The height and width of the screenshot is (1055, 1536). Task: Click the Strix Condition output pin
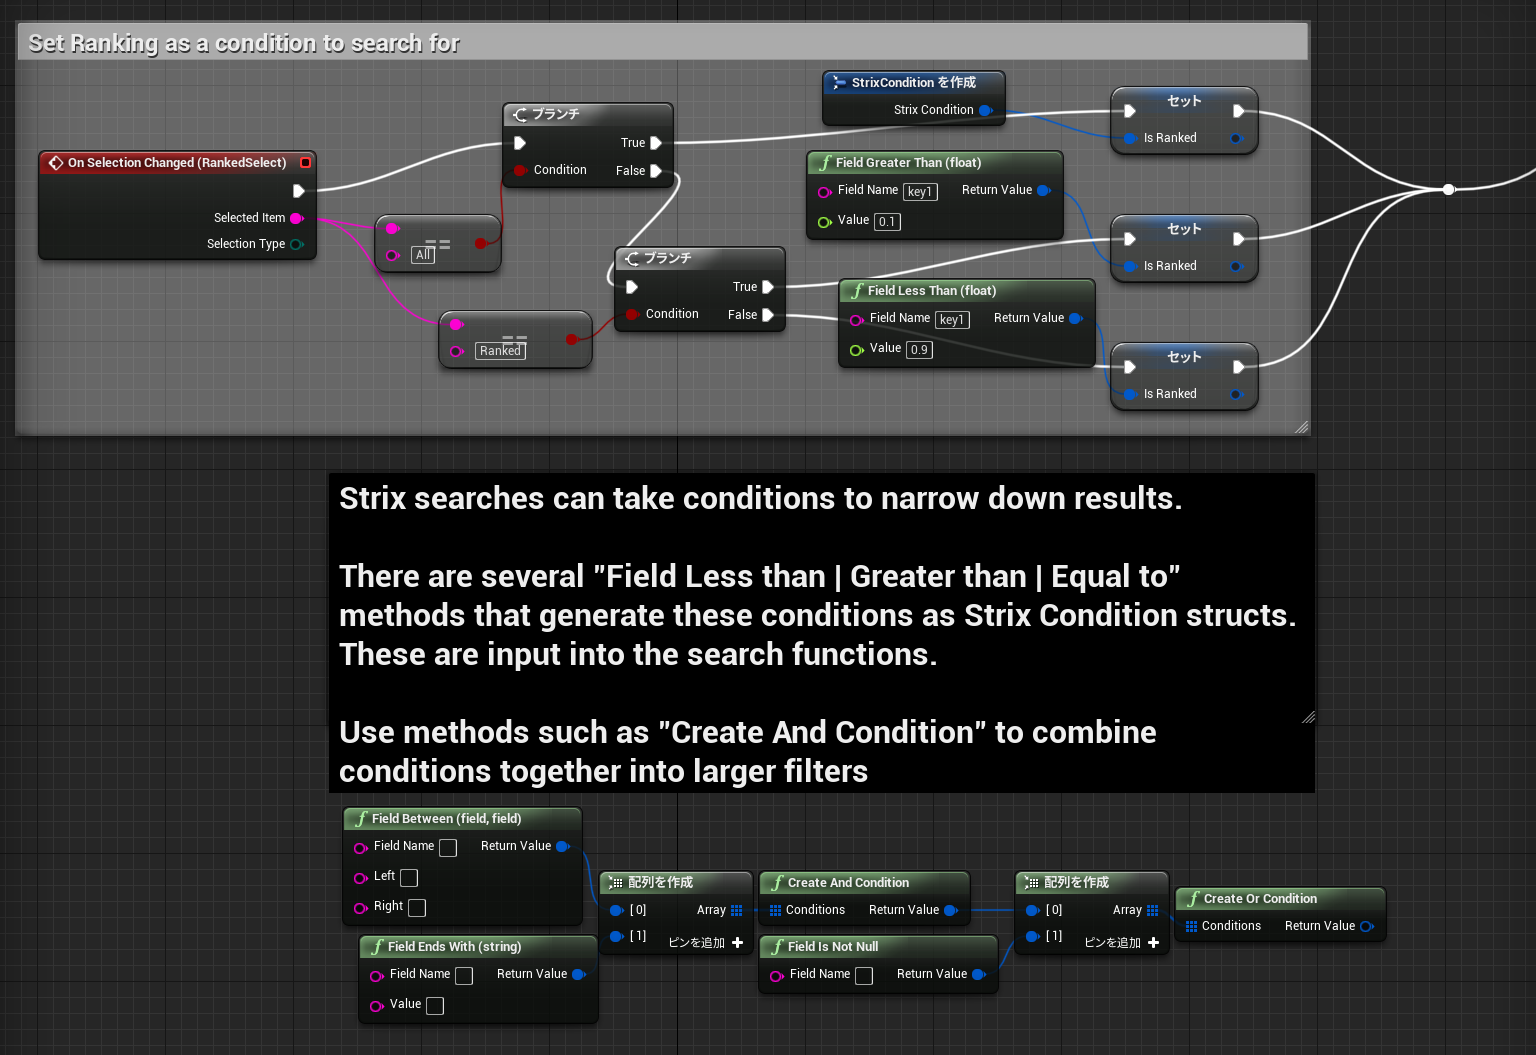coord(985,110)
